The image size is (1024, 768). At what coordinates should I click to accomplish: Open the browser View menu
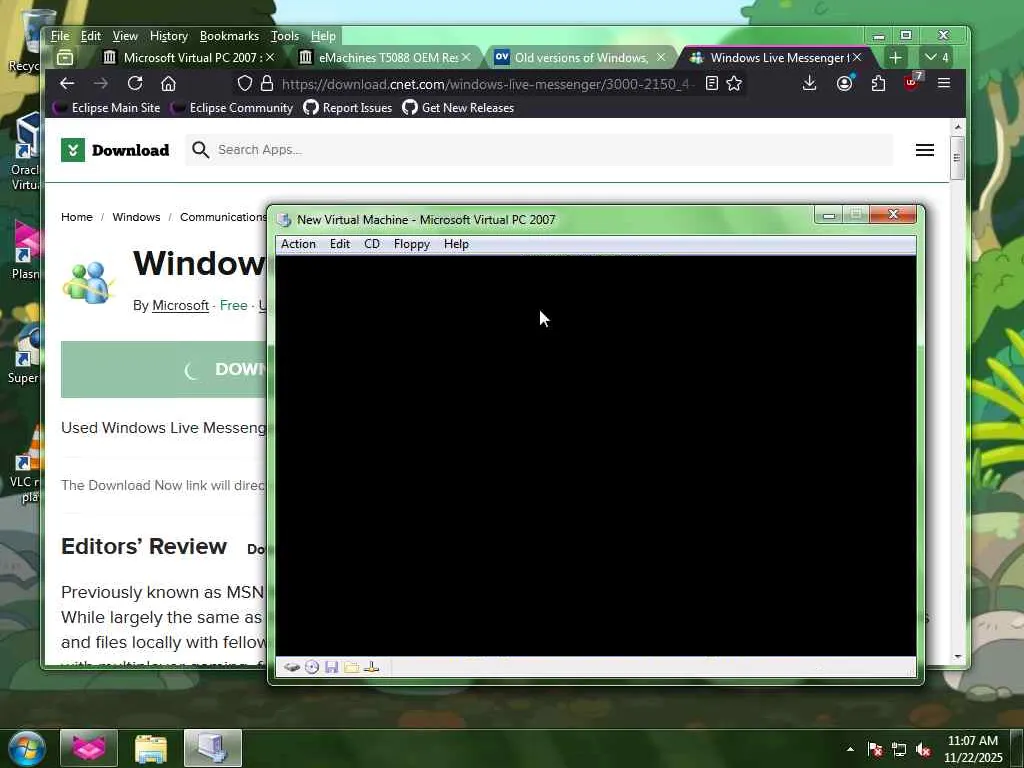pyautogui.click(x=125, y=36)
